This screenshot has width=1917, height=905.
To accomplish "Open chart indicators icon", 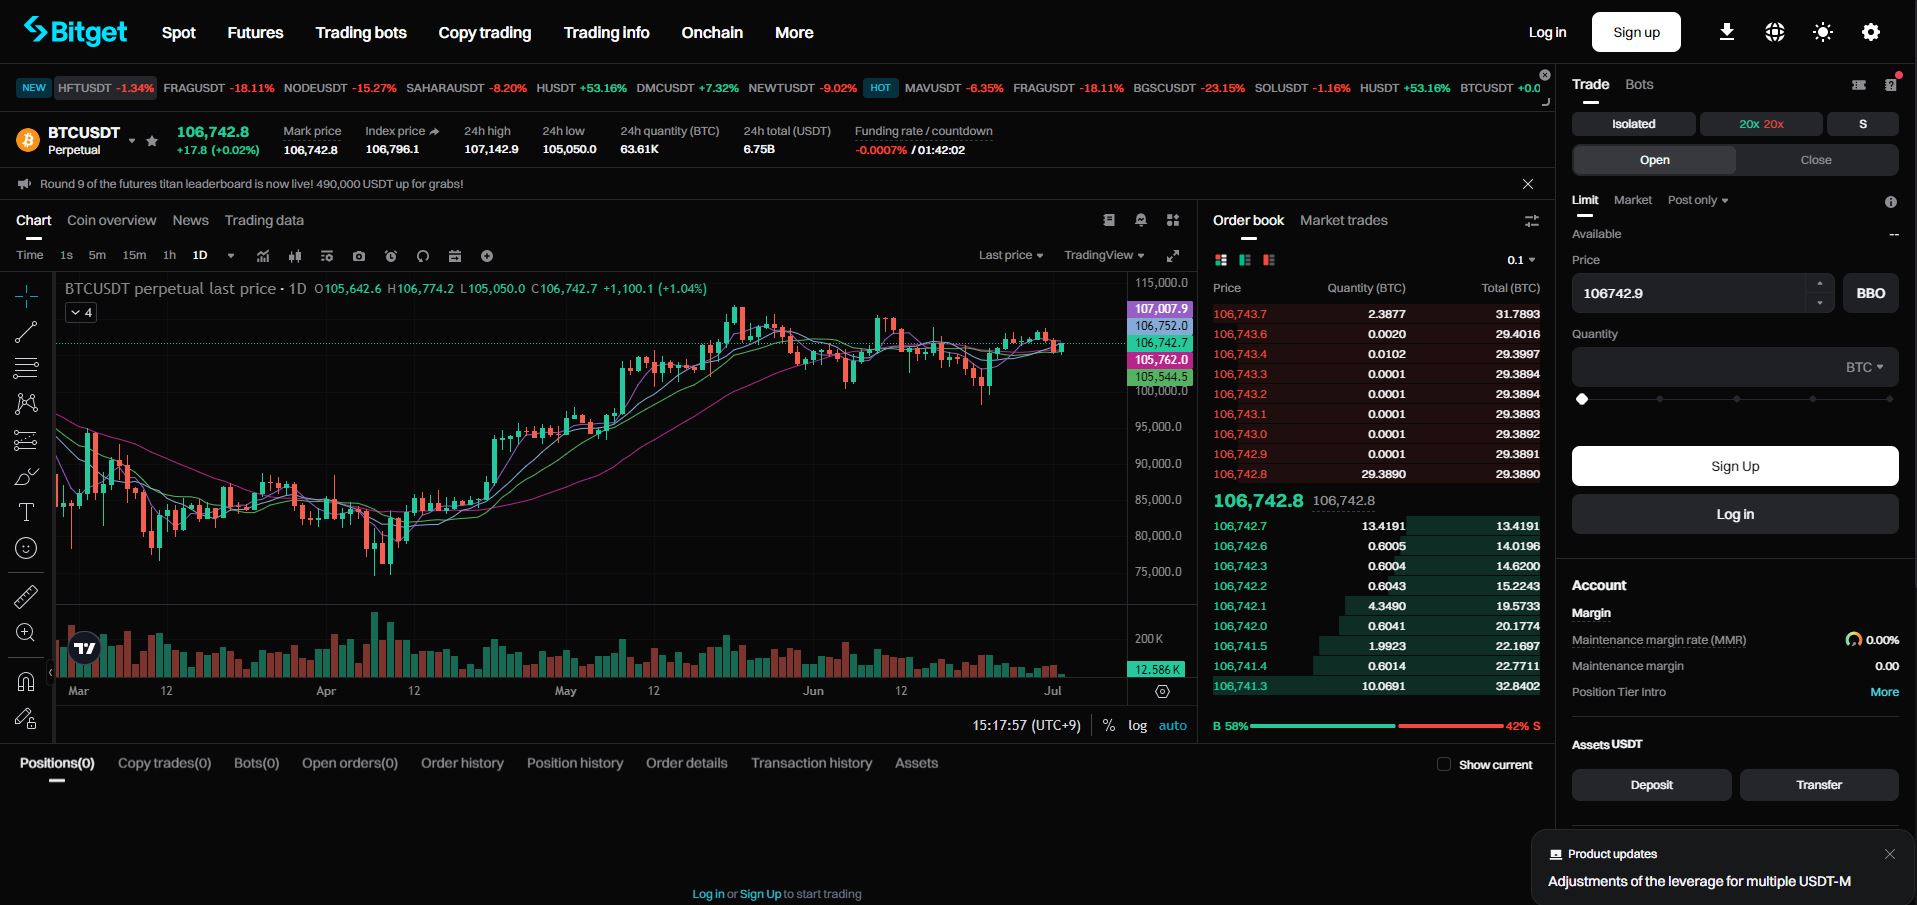I will (x=263, y=256).
